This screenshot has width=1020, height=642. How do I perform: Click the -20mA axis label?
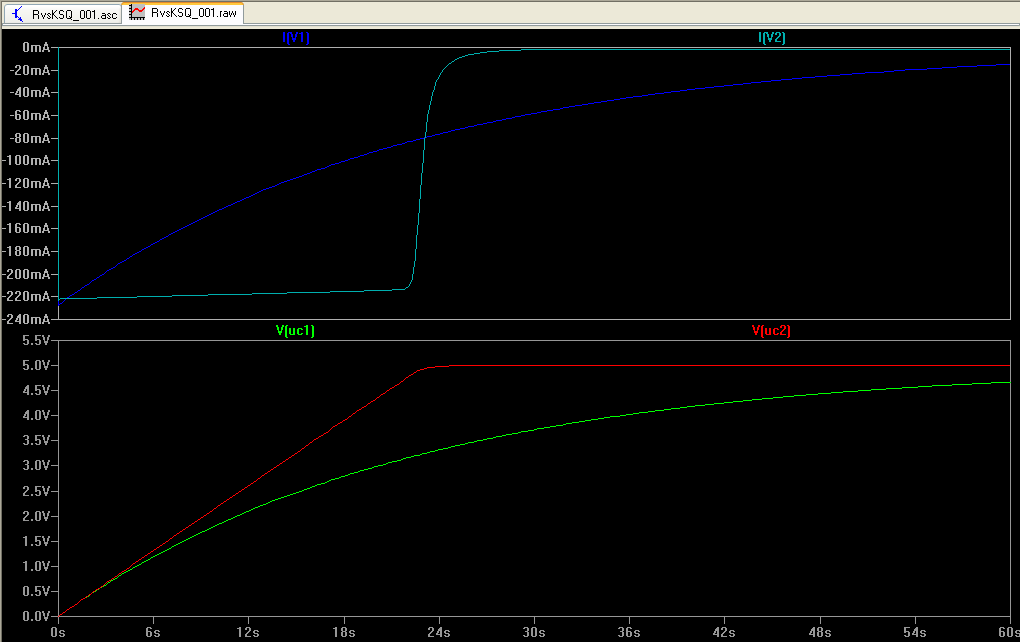click(x=30, y=70)
